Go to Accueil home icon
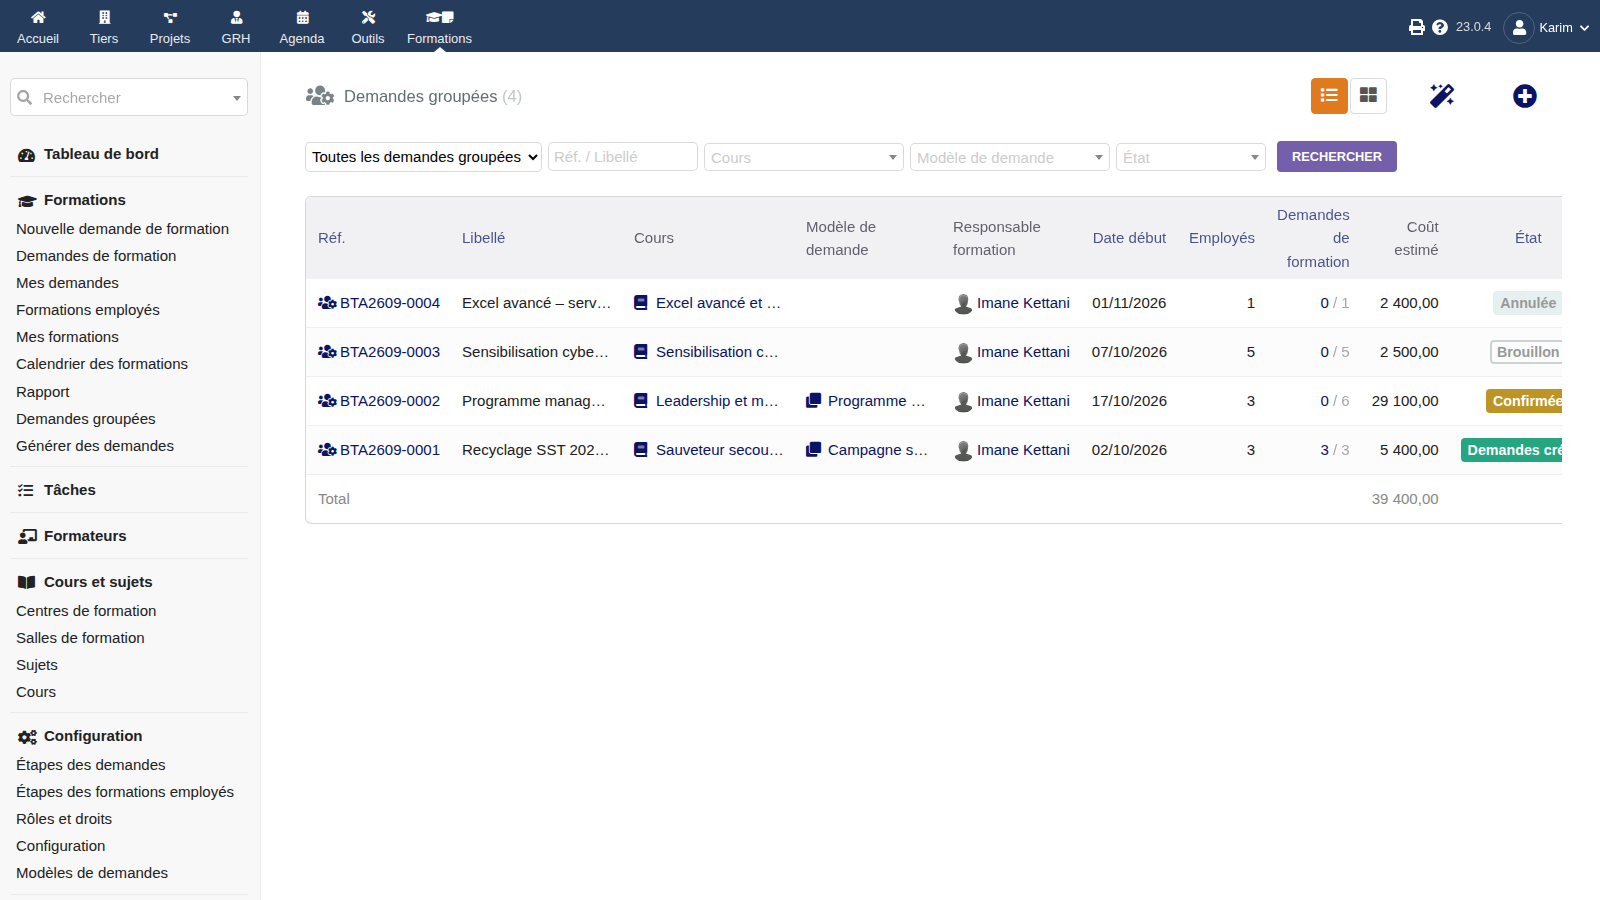The image size is (1600, 900). (38, 27)
